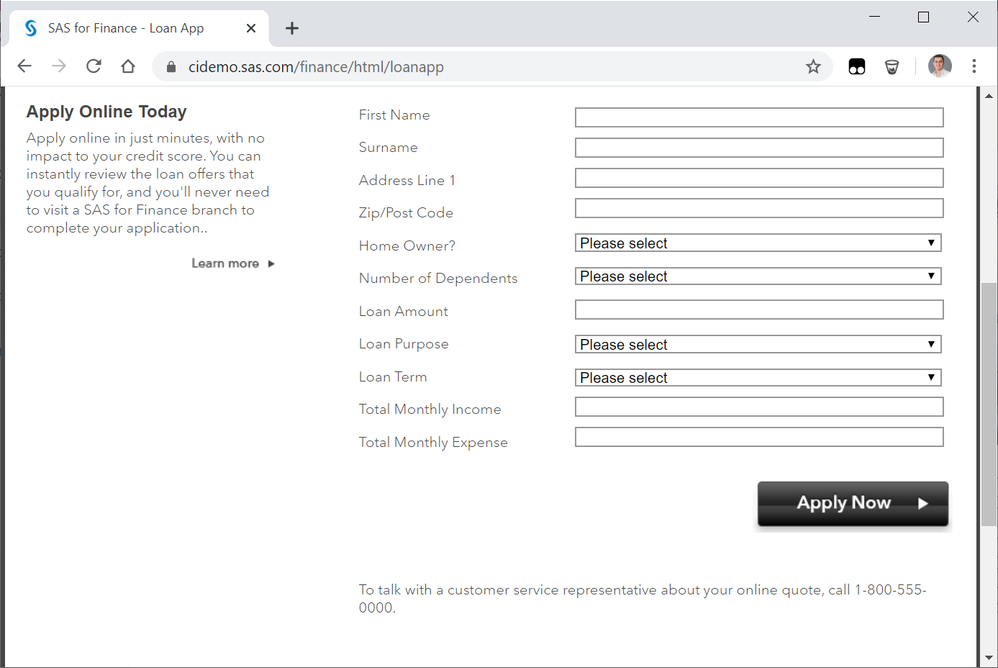Reload the loan application page
Image resolution: width=998 pixels, height=668 pixels.
click(94, 66)
